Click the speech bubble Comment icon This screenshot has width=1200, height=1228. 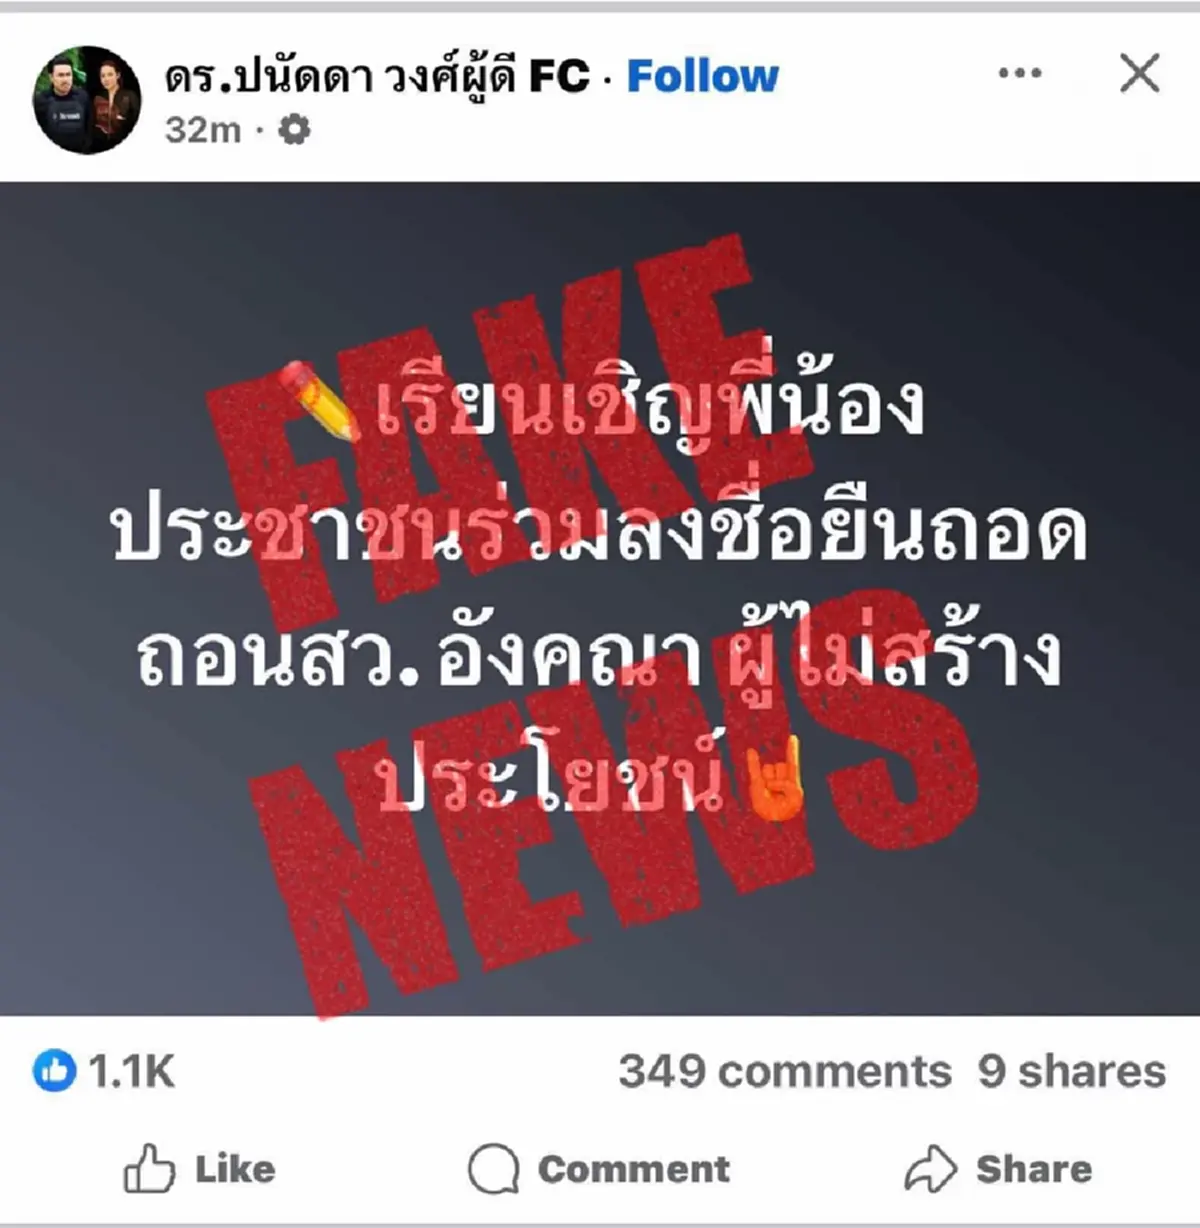pyautogui.click(x=493, y=1168)
